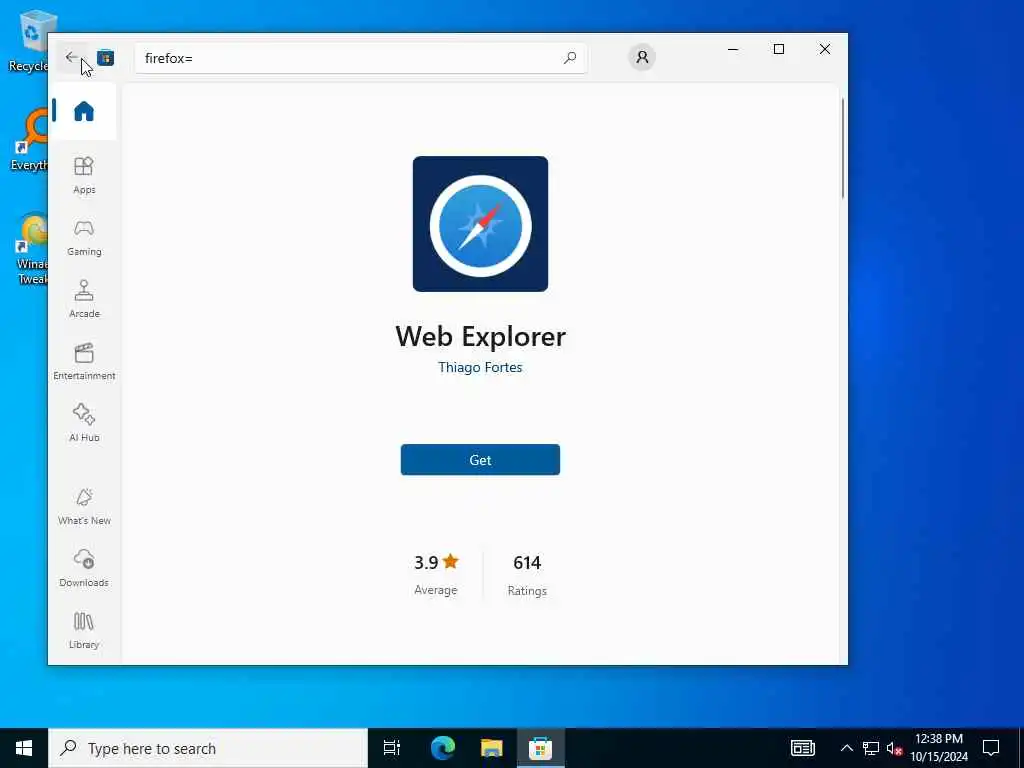Minimize the Microsoft Store window
1024x768 pixels.
pos(733,49)
